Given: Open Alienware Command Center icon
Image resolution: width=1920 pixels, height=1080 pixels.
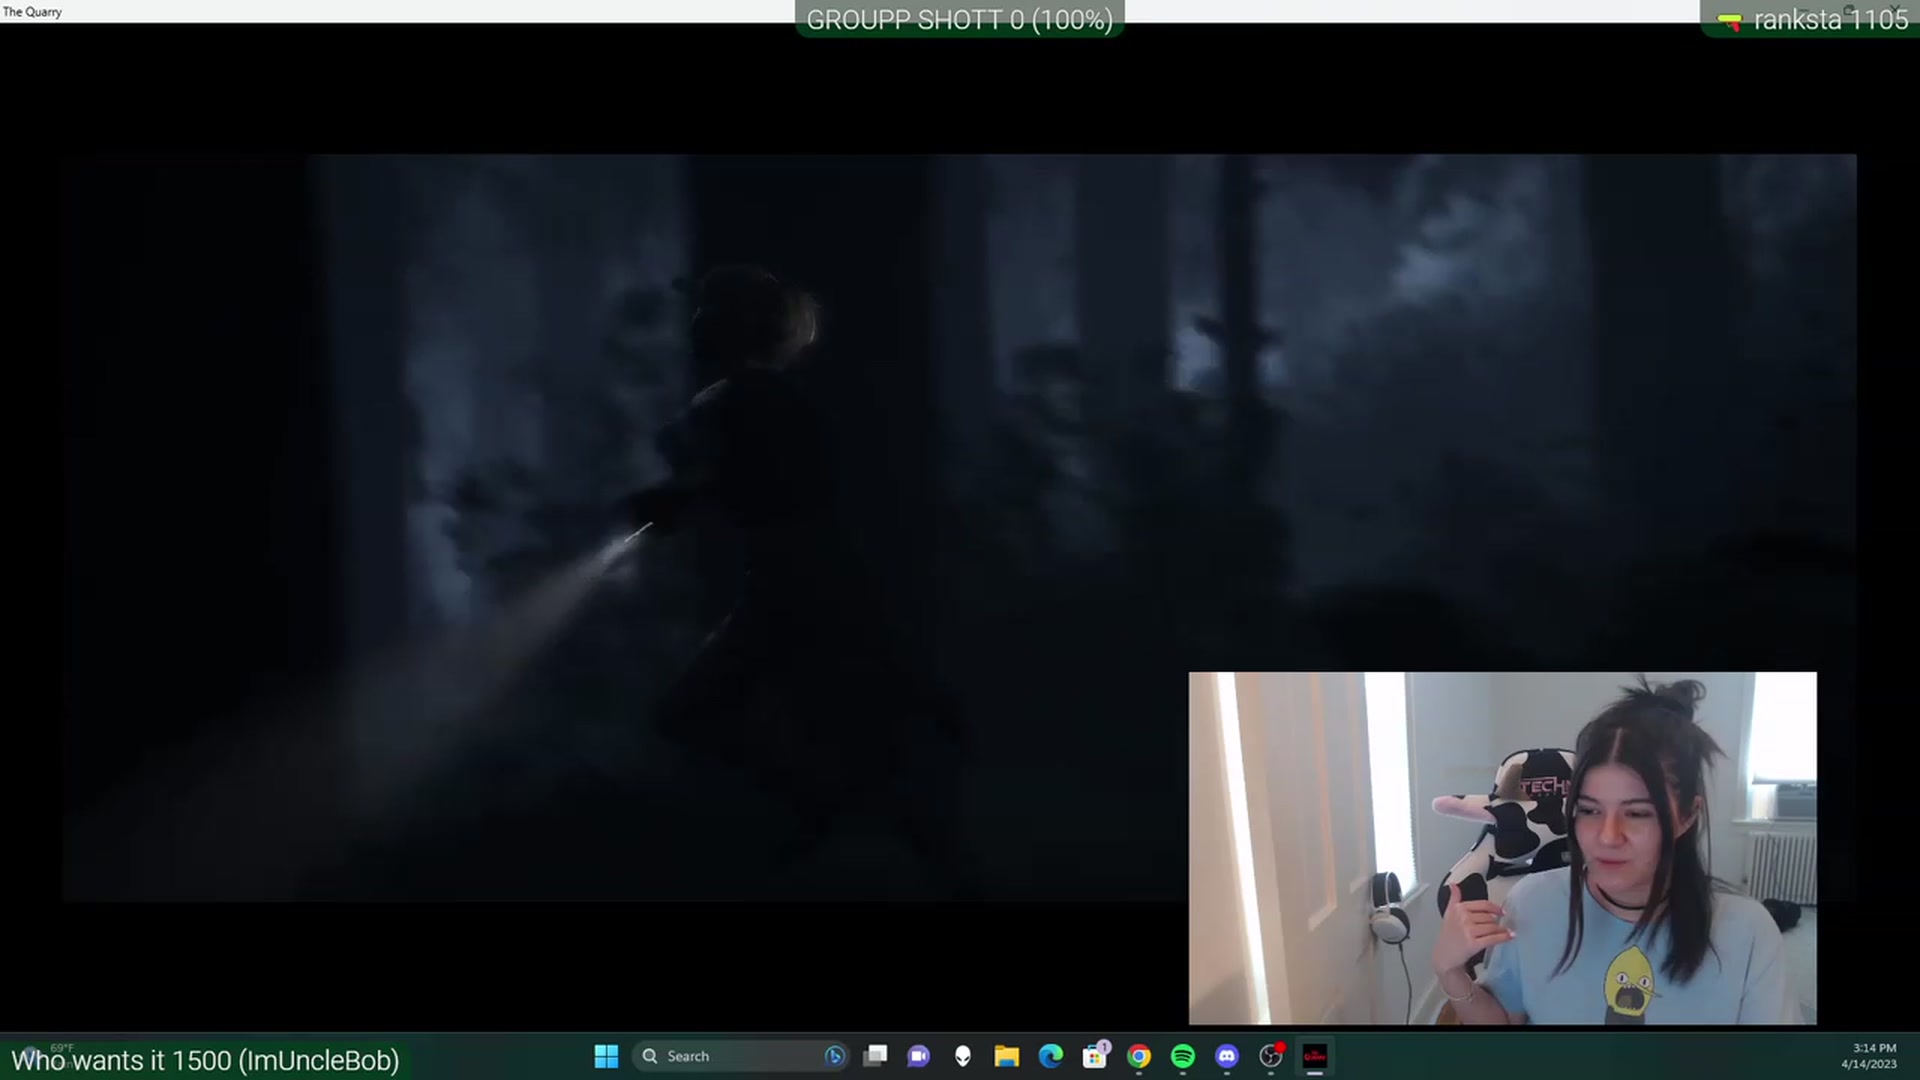Looking at the screenshot, I should (x=963, y=1056).
